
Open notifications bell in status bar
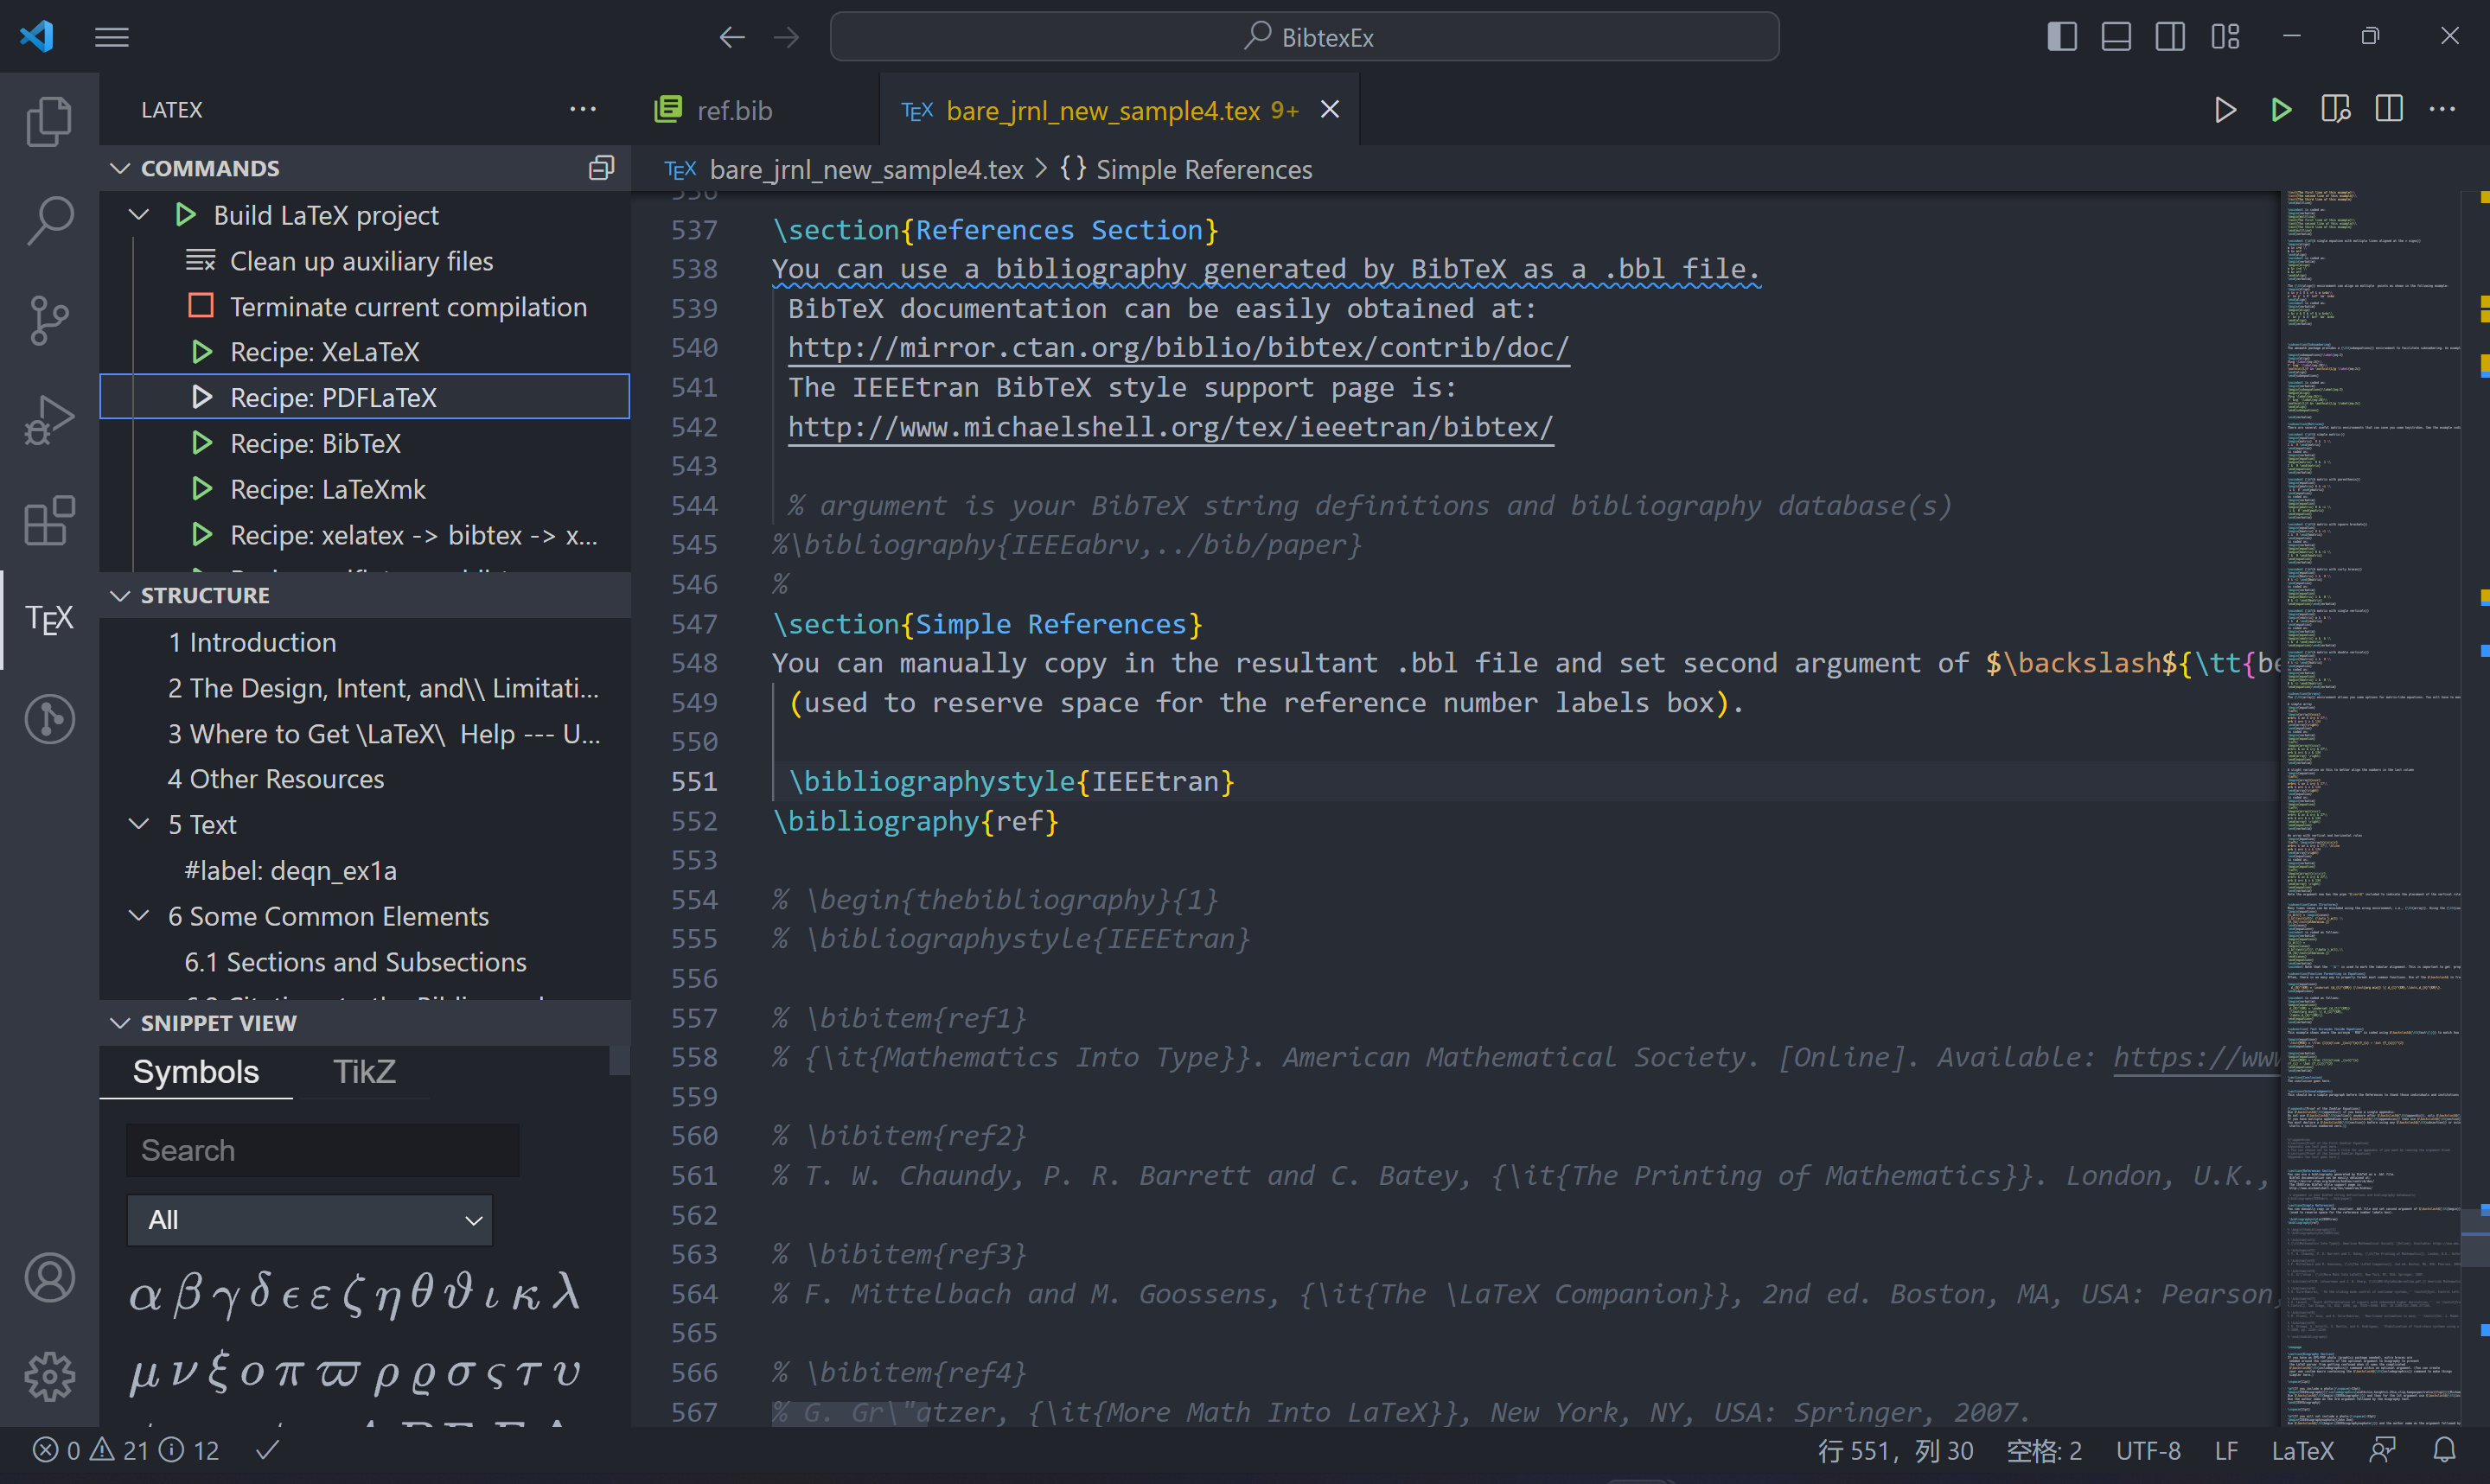click(2444, 1450)
